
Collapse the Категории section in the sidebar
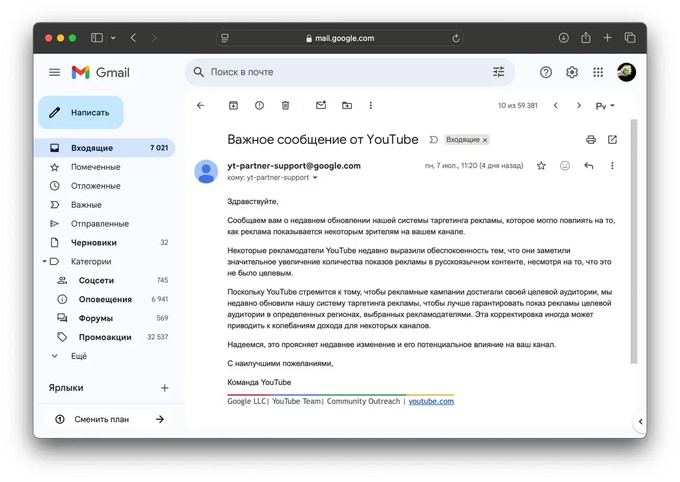[x=43, y=261]
